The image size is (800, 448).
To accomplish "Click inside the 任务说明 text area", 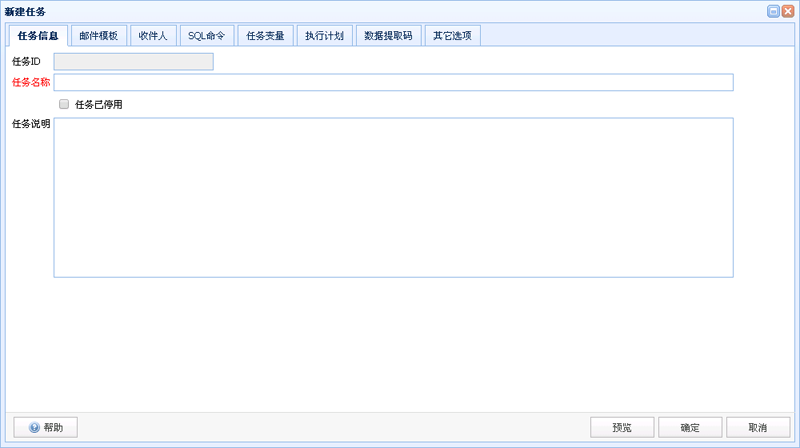I will pyautogui.click(x=393, y=197).
